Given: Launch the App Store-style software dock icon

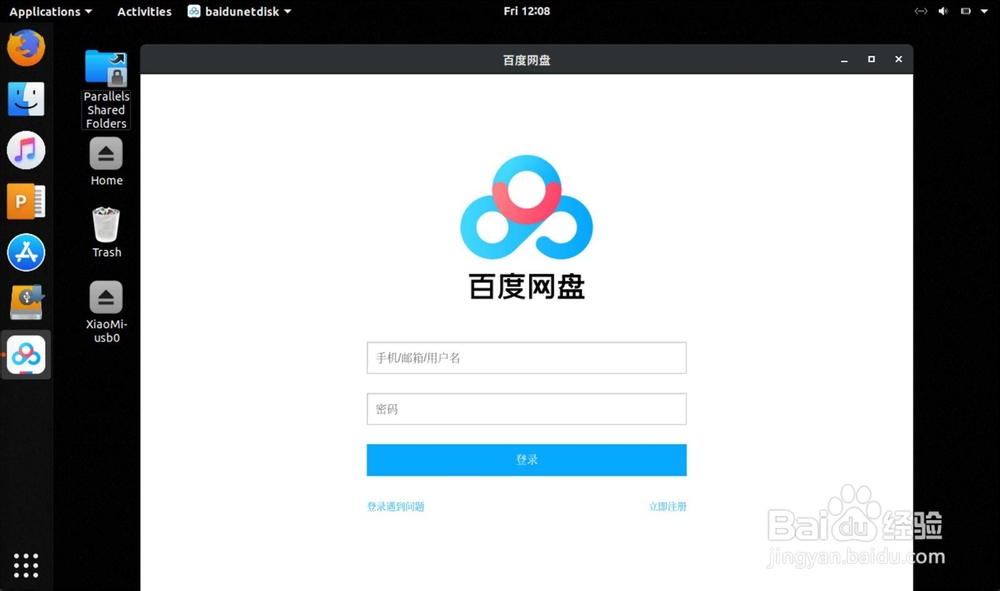Looking at the screenshot, I should [26, 252].
